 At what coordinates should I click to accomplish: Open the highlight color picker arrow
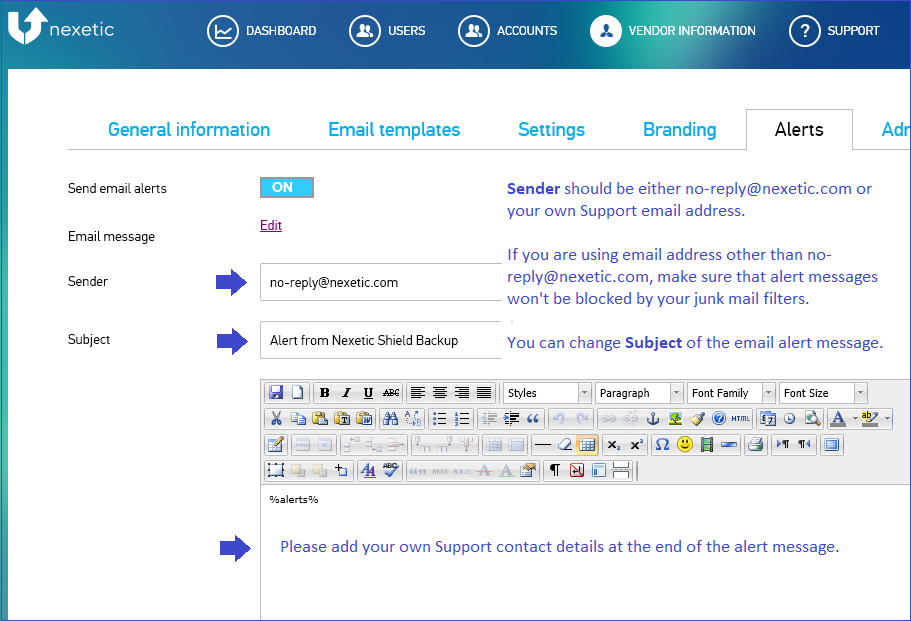click(x=887, y=418)
